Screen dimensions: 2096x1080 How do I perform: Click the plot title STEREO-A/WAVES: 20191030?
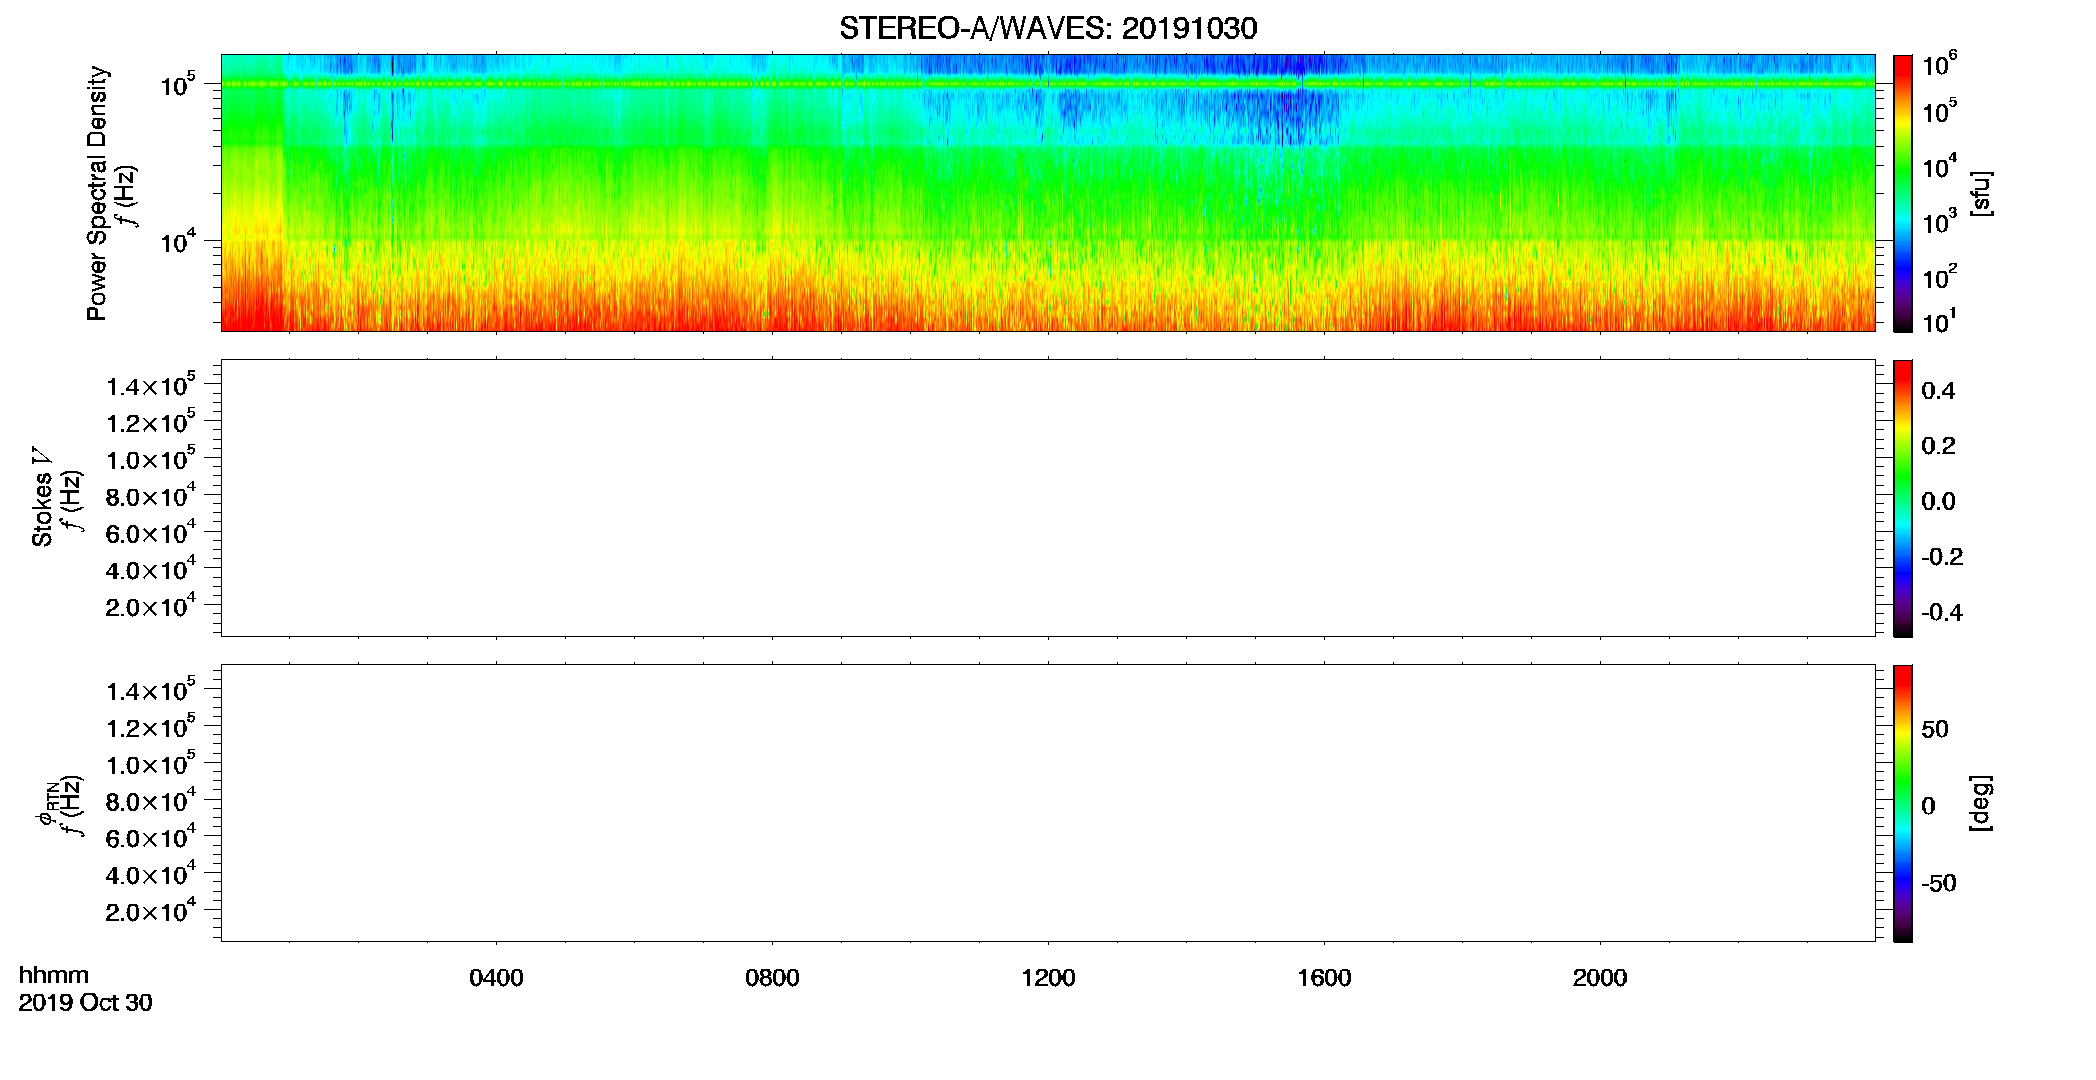click(1048, 28)
